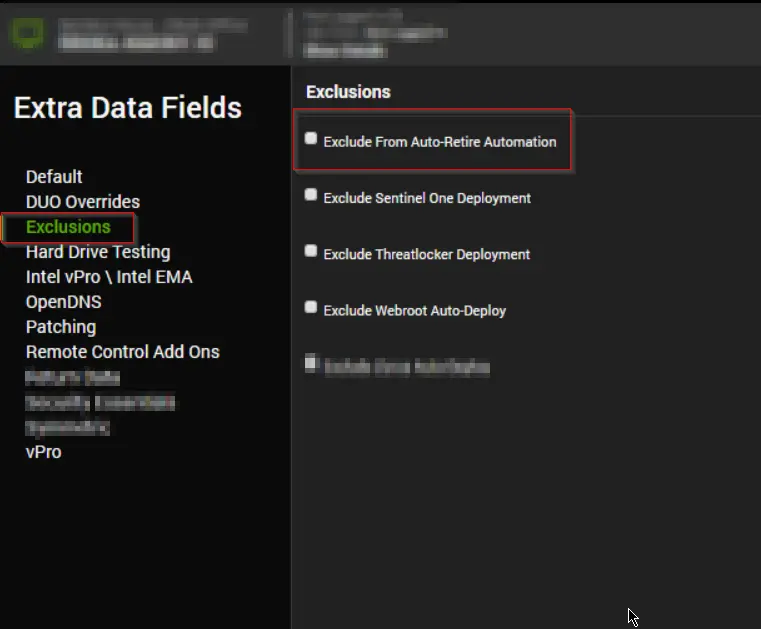The height and width of the screenshot is (629, 761).
Task: Open Hard Drive Testing section
Action: pyautogui.click(x=98, y=252)
